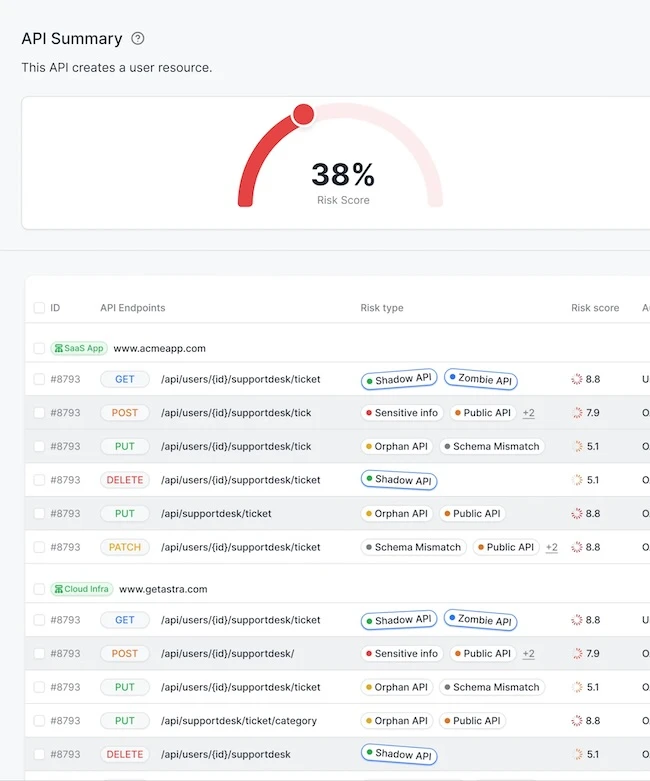Check the www.acmeapp.com group checkbox
650x781 pixels.
(x=39, y=349)
